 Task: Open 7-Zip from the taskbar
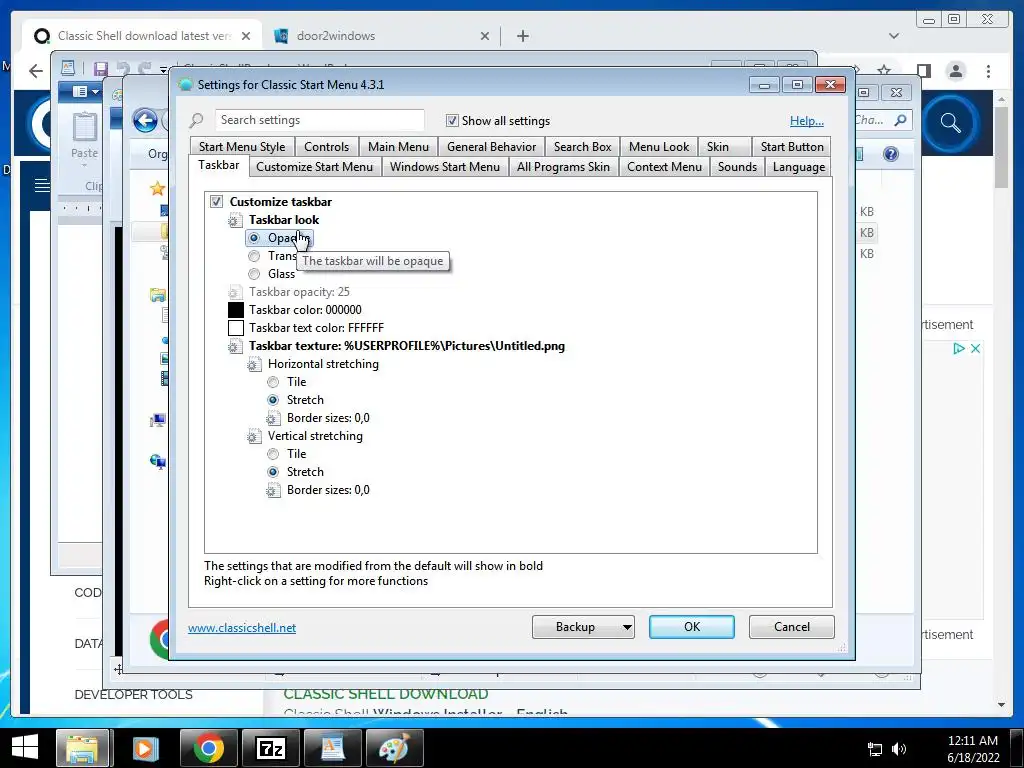click(x=270, y=748)
